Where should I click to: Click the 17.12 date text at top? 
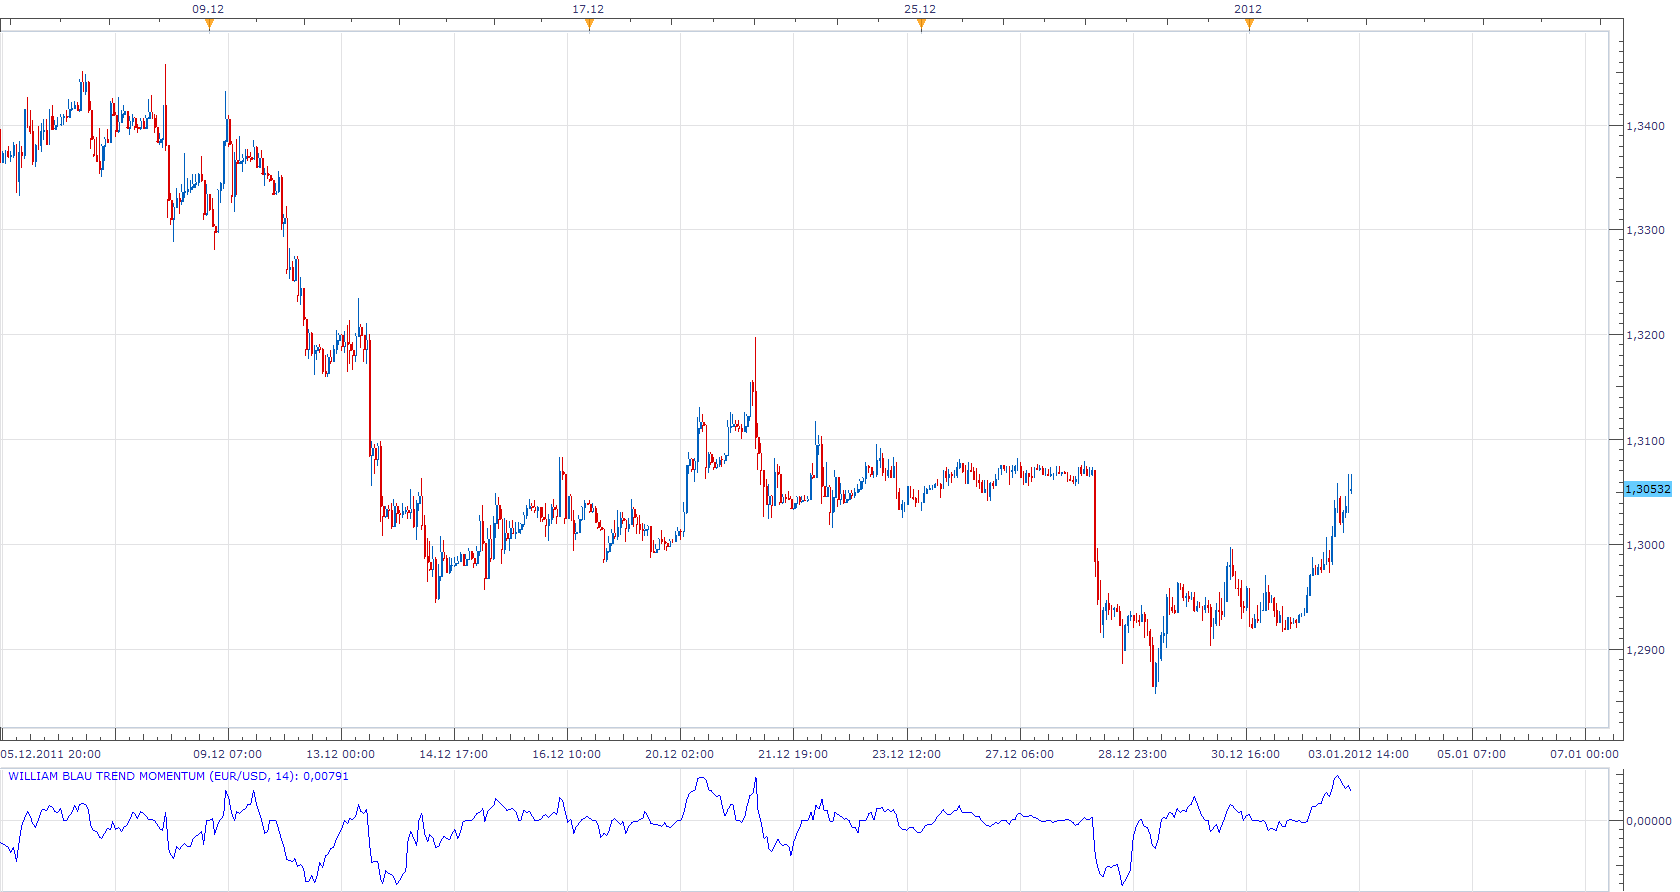coord(588,9)
